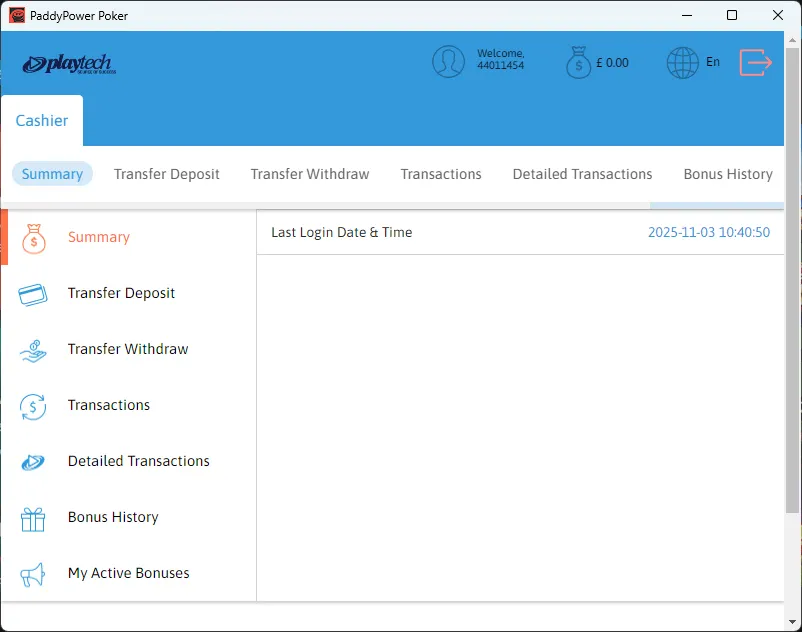This screenshot has height=632, width=802.
Task: Click the Bonus History gift box icon
Action: pyautogui.click(x=33, y=518)
